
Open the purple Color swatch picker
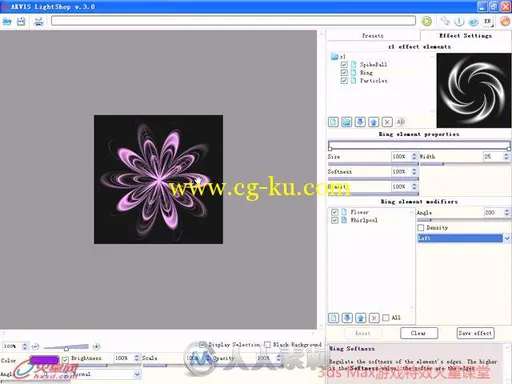tap(44, 359)
